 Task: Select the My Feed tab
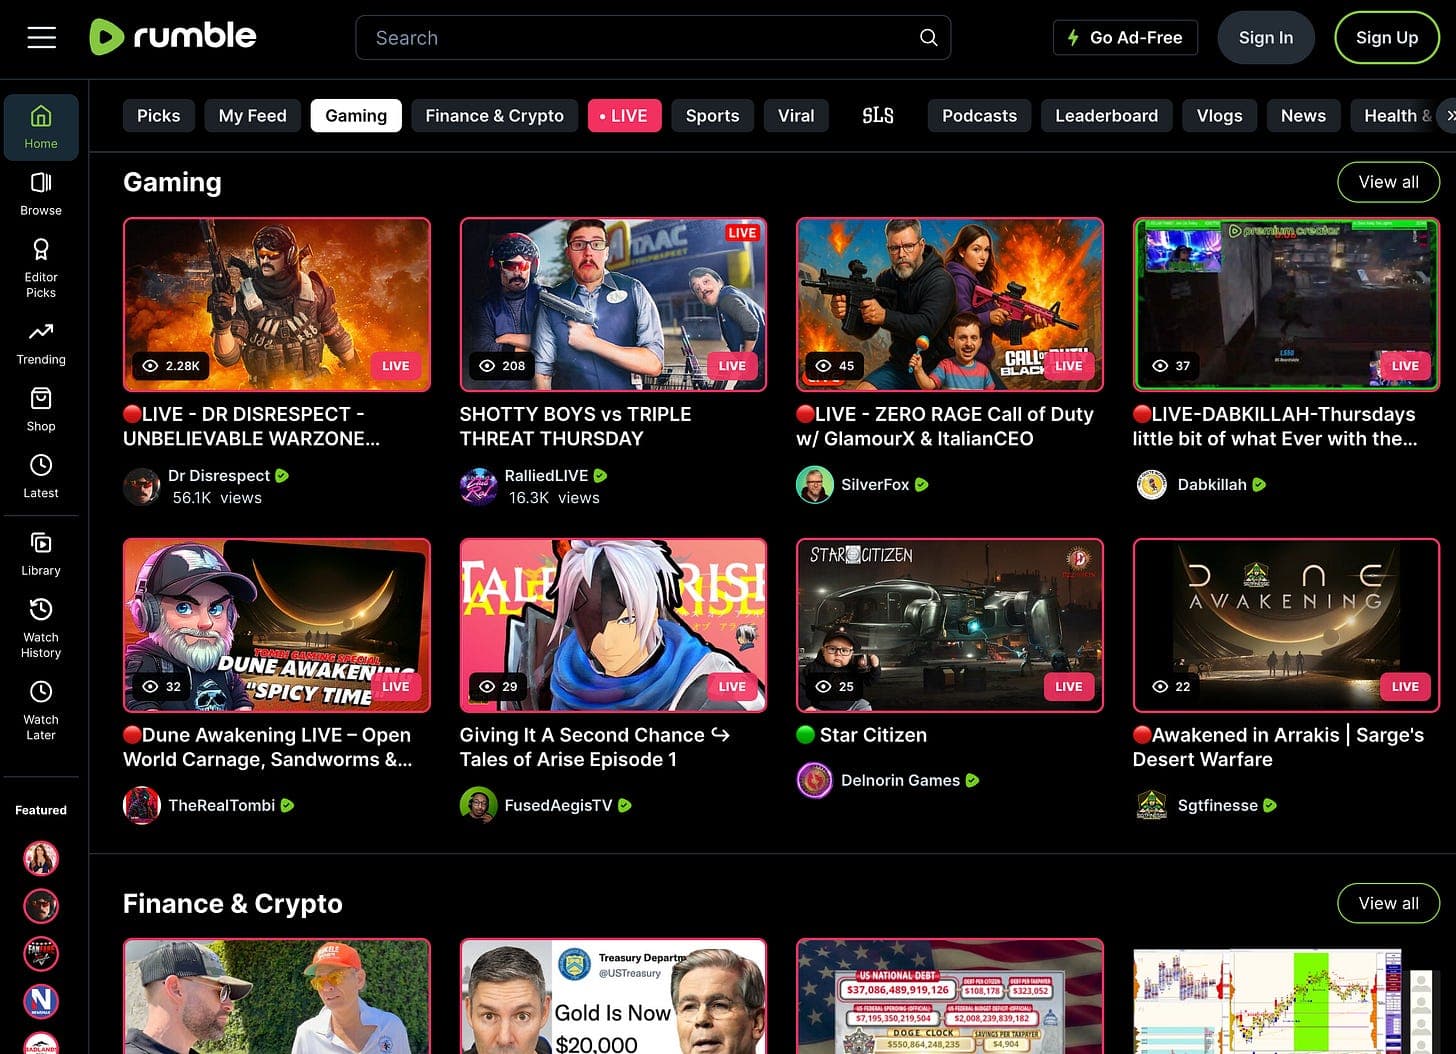click(253, 116)
